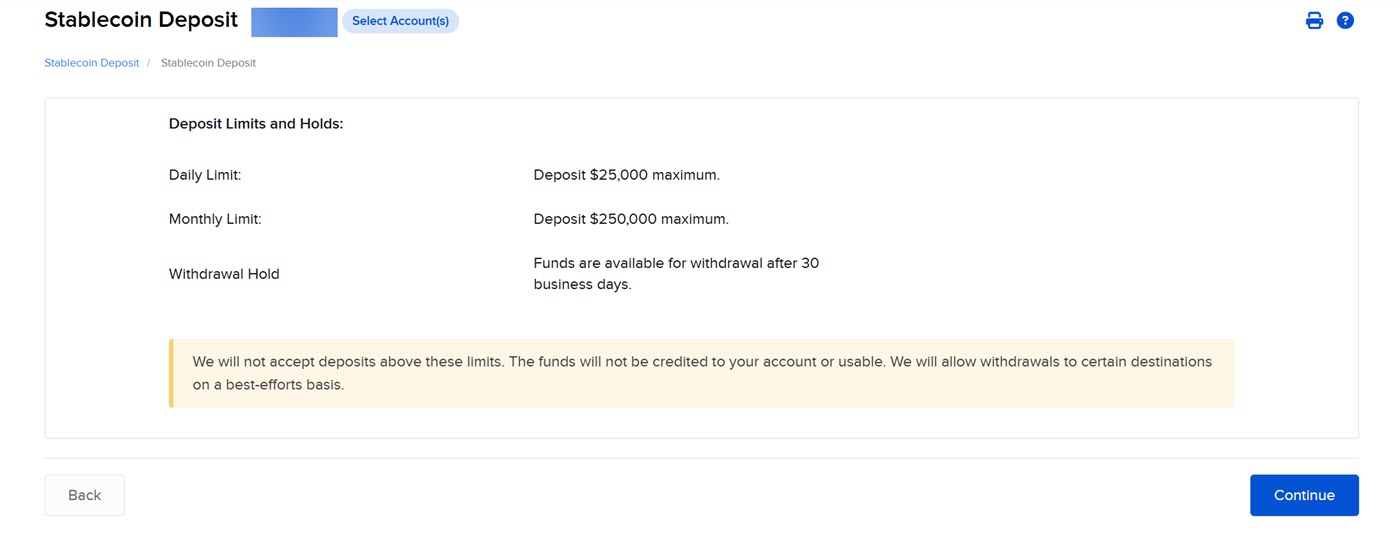
Task: Click the Deposit Limits and Holds heading
Action: coord(256,124)
